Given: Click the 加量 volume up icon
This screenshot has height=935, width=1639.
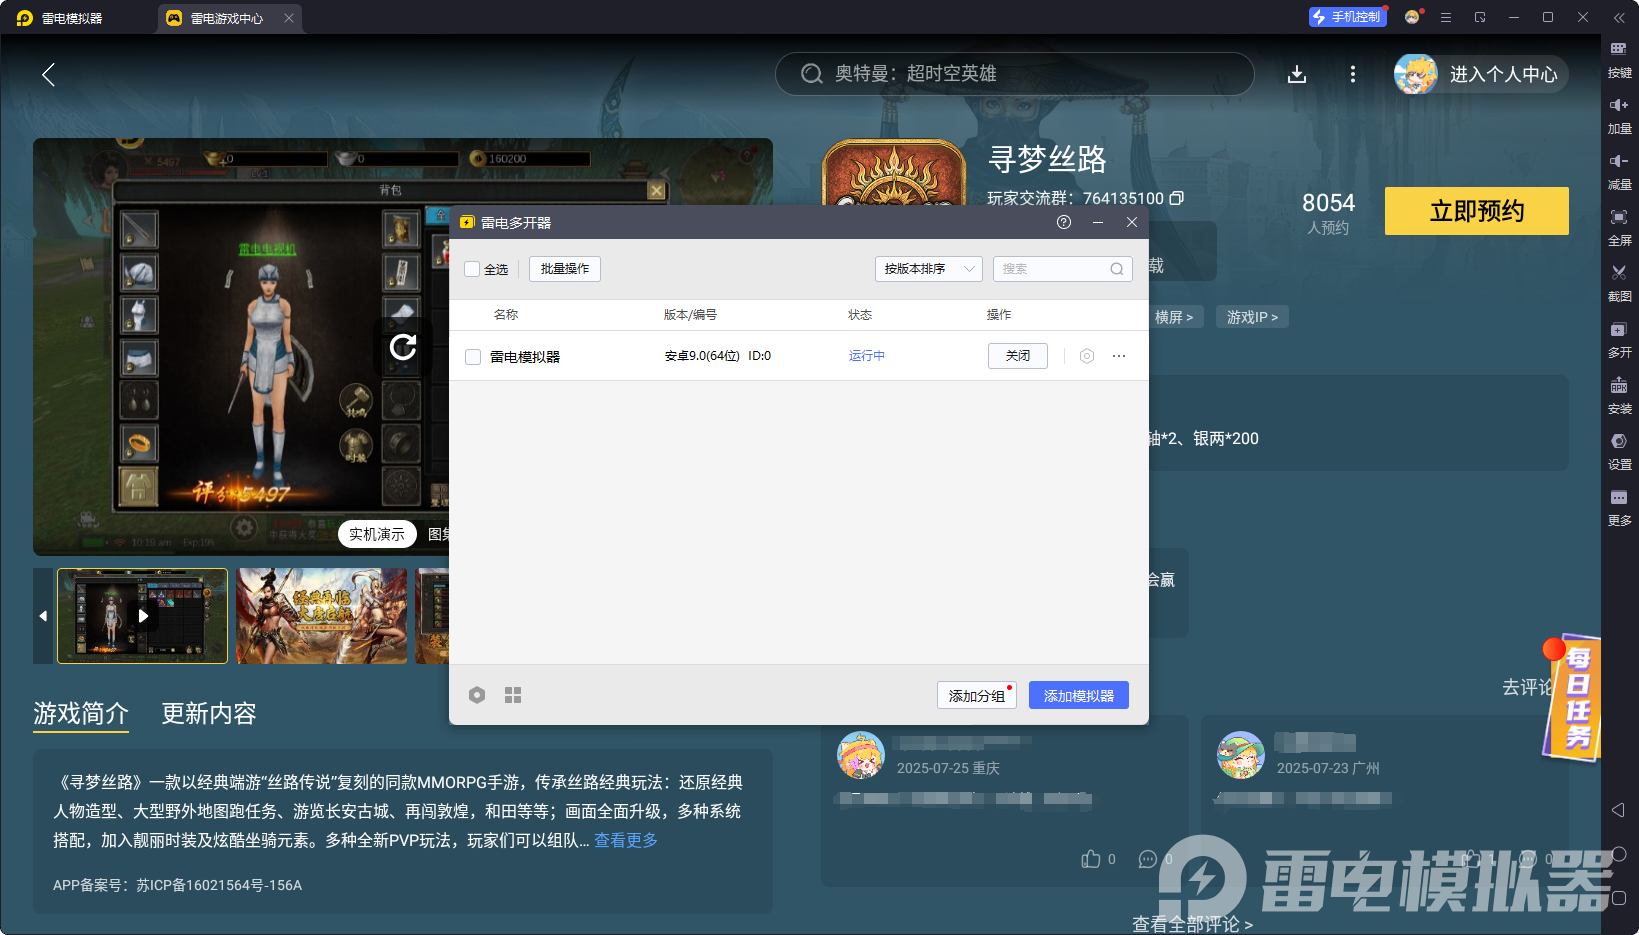Looking at the screenshot, I should tap(1619, 113).
